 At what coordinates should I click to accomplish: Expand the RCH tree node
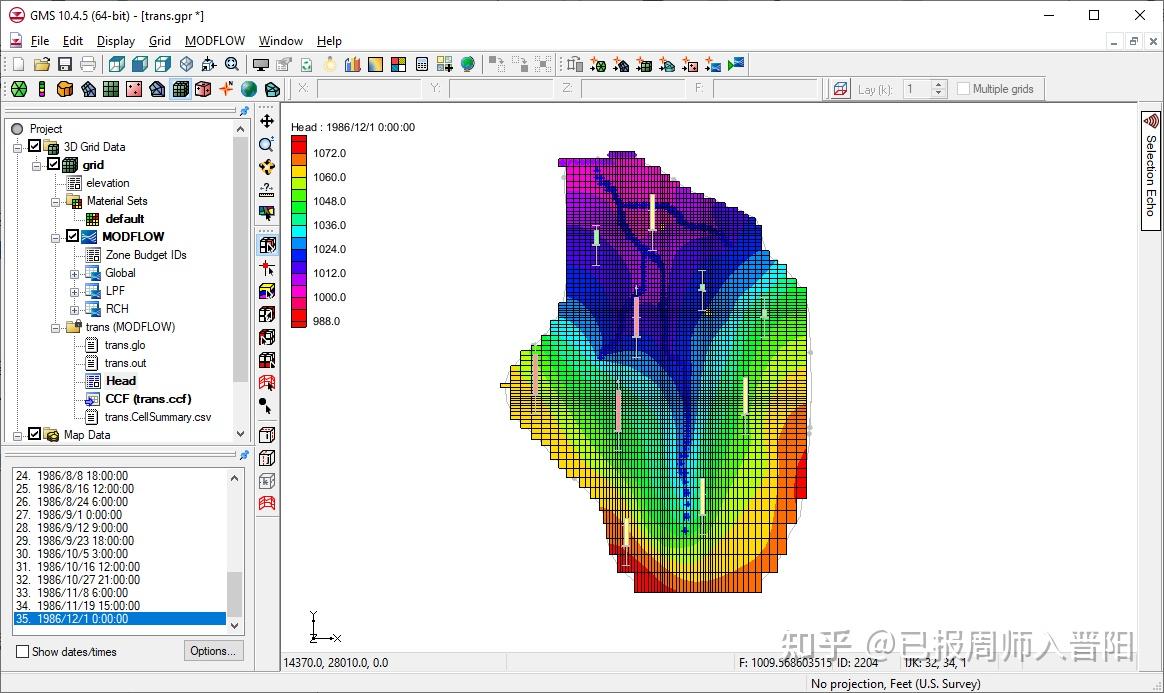tap(74, 309)
